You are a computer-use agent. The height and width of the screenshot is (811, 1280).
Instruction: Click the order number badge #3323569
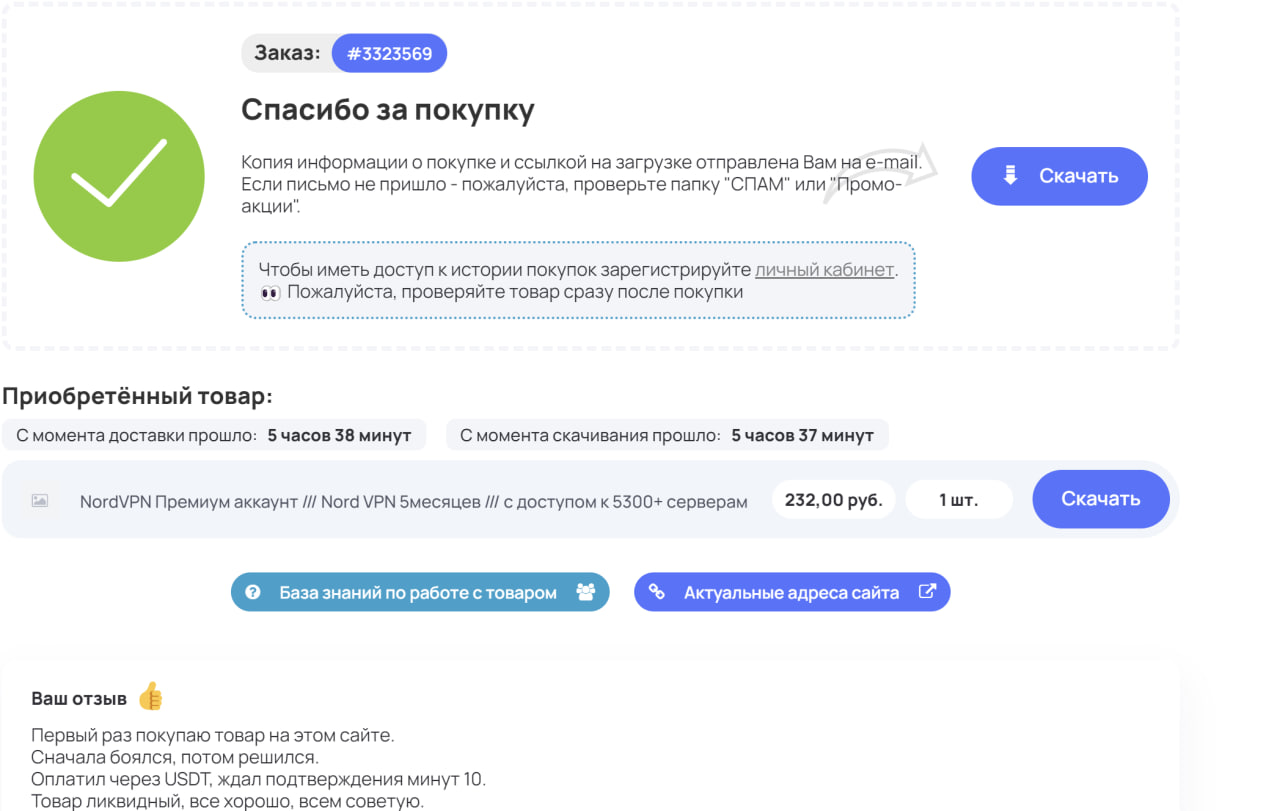click(x=389, y=53)
